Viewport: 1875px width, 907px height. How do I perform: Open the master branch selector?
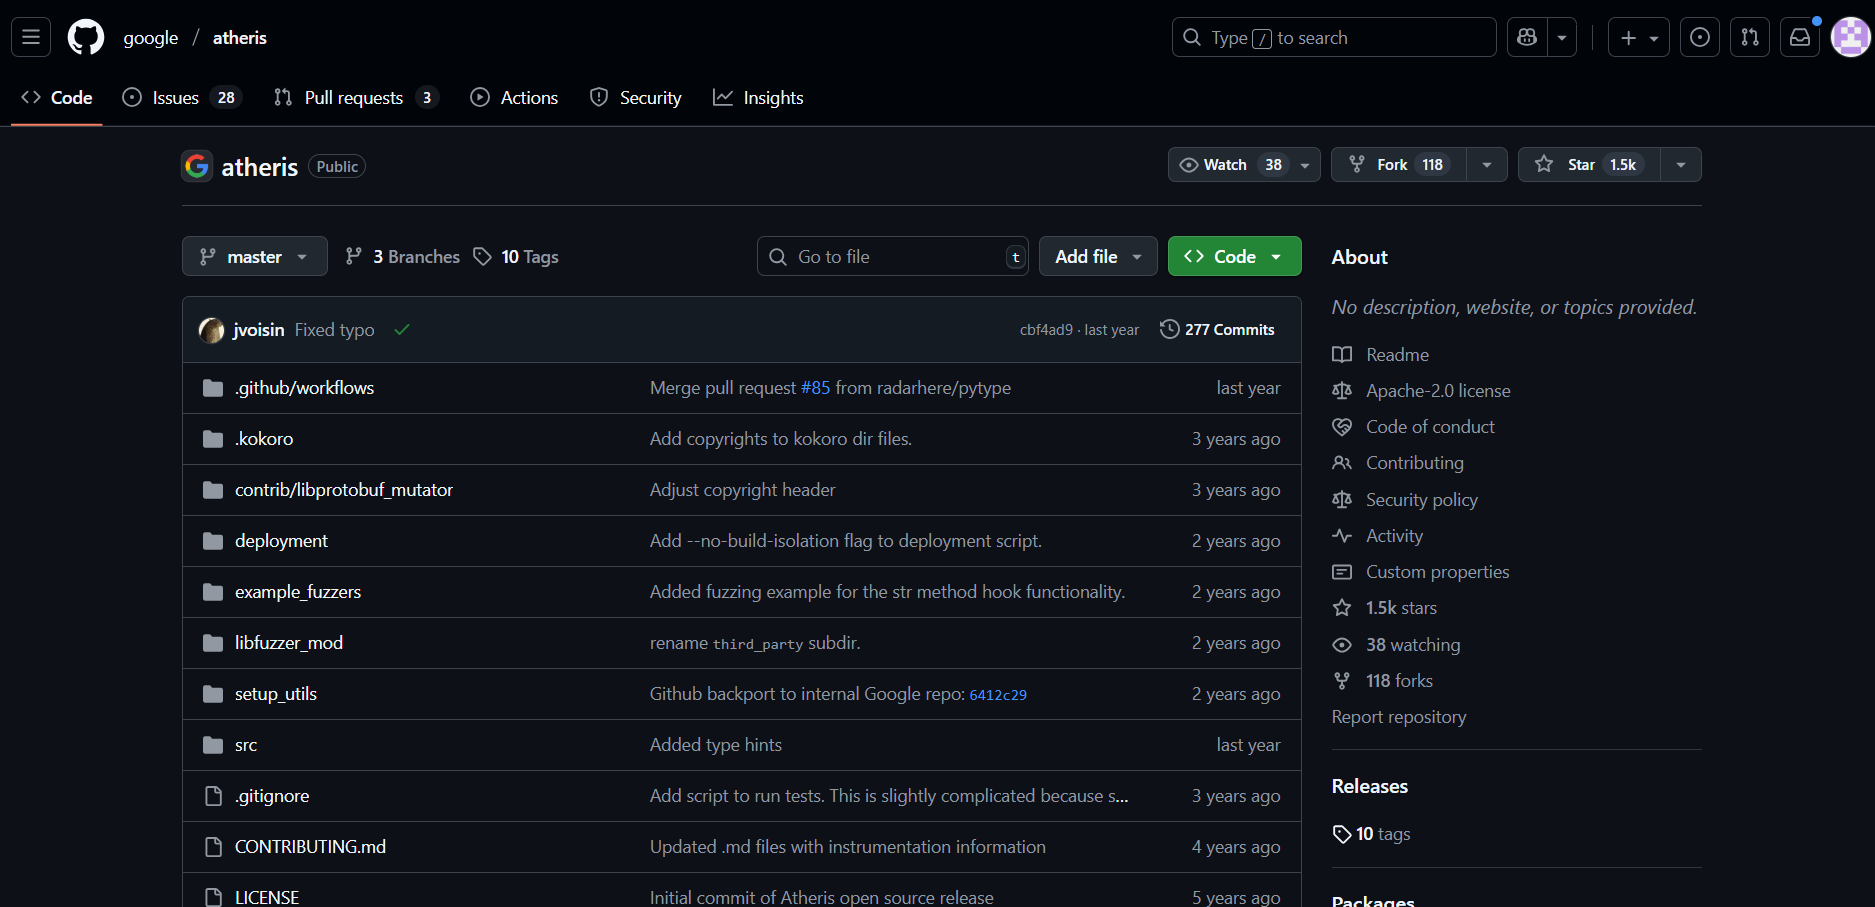tap(255, 257)
